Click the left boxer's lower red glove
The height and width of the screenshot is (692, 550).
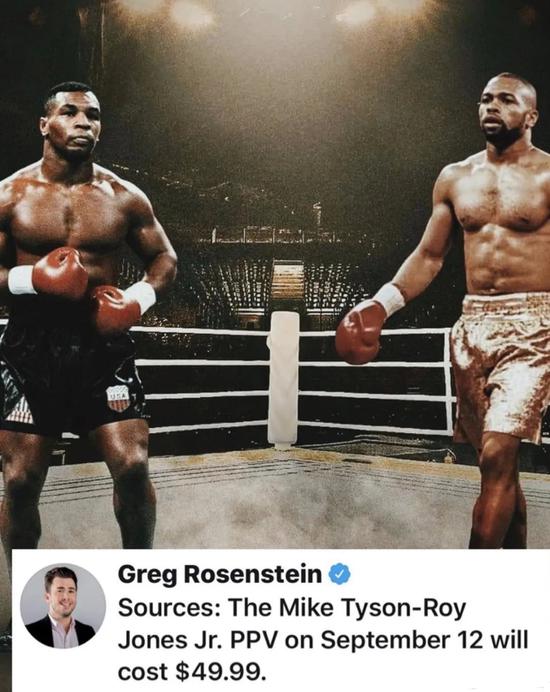coord(115,308)
